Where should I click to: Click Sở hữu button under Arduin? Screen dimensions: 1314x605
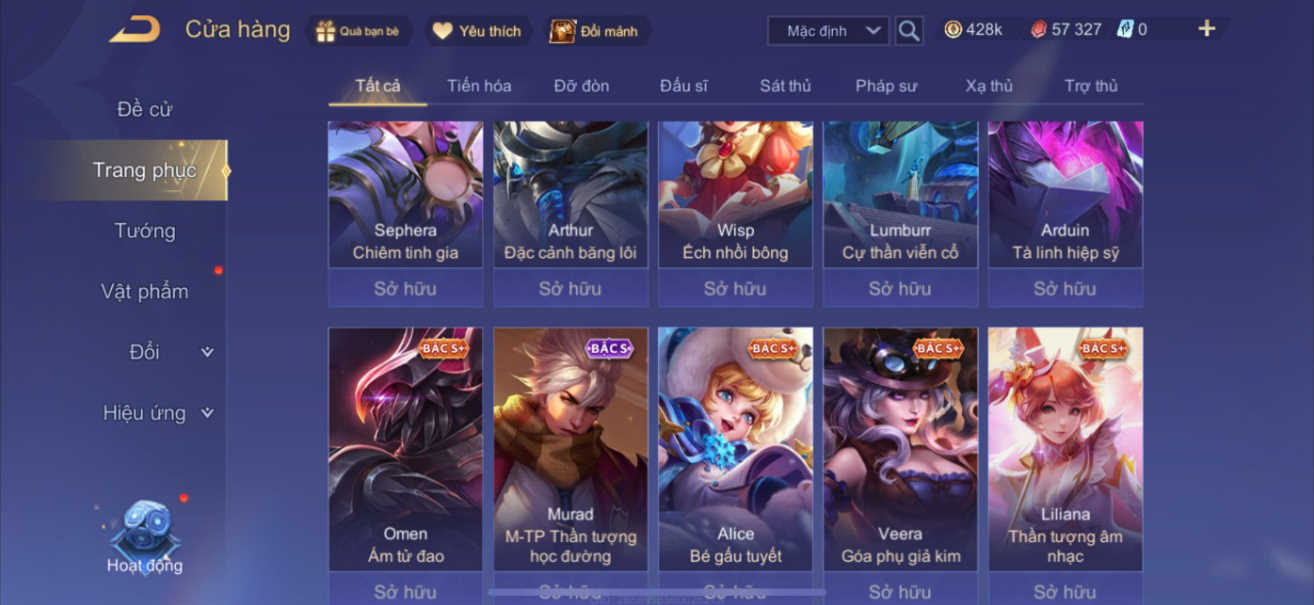(1065, 289)
